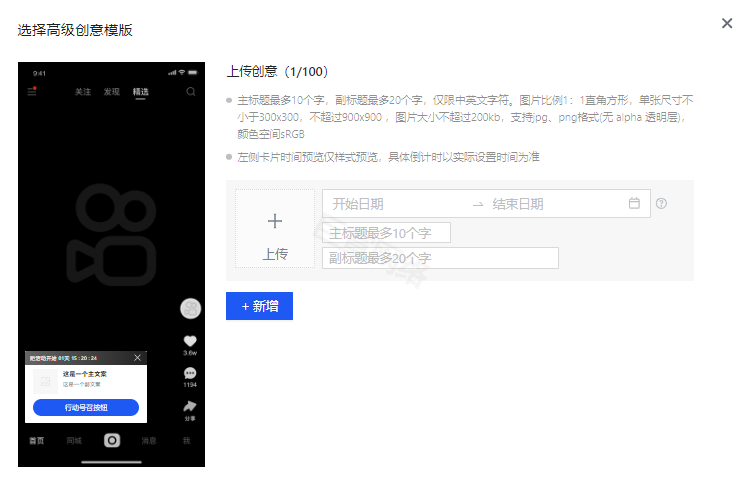Screen dimensions: 743x502
Task: Click the hamburger menu icon in phone preview
Action: pyautogui.click(x=32, y=91)
